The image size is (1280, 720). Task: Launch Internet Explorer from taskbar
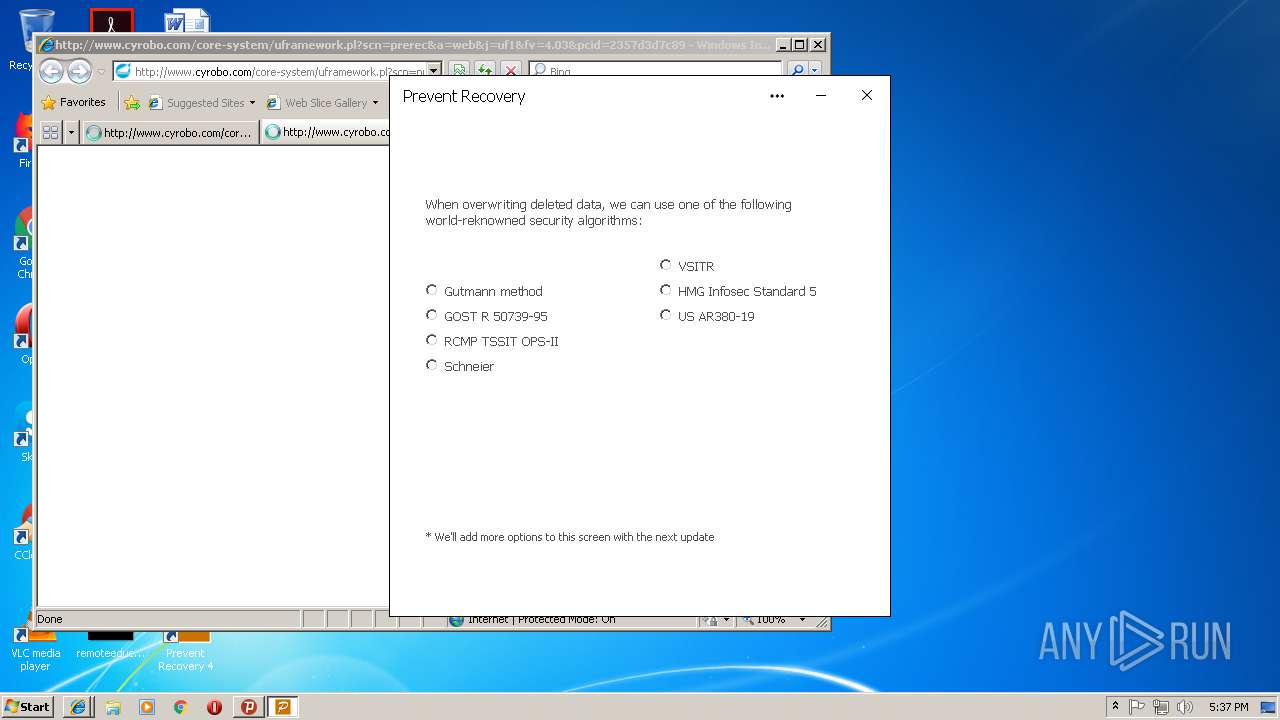click(78, 707)
